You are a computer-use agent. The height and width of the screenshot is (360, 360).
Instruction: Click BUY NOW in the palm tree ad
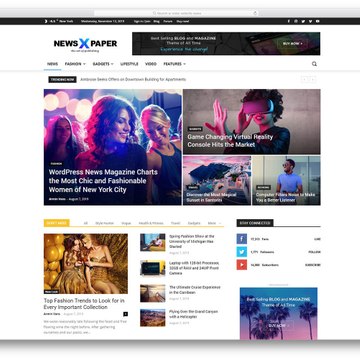click(279, 325)
